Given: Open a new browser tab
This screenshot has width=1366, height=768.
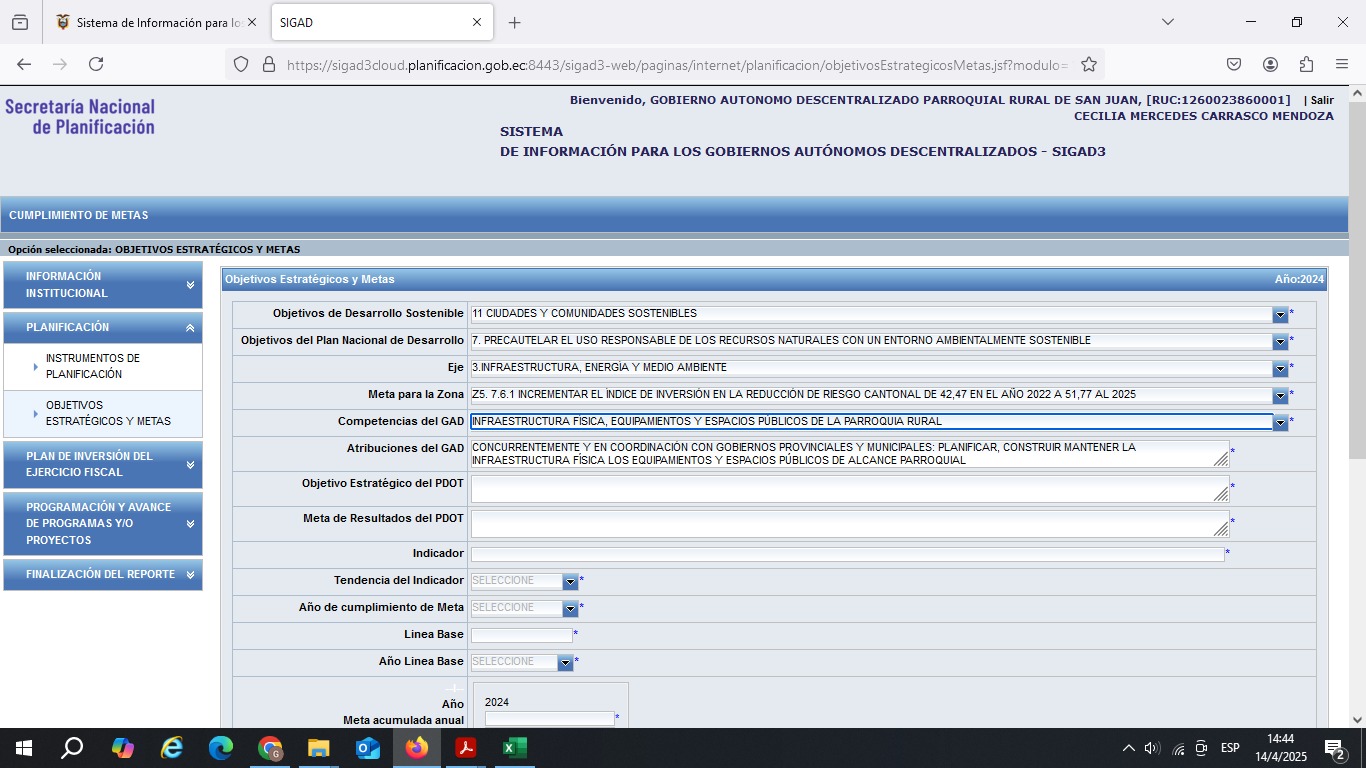Looking at the screenshot, I should [514, 22].
